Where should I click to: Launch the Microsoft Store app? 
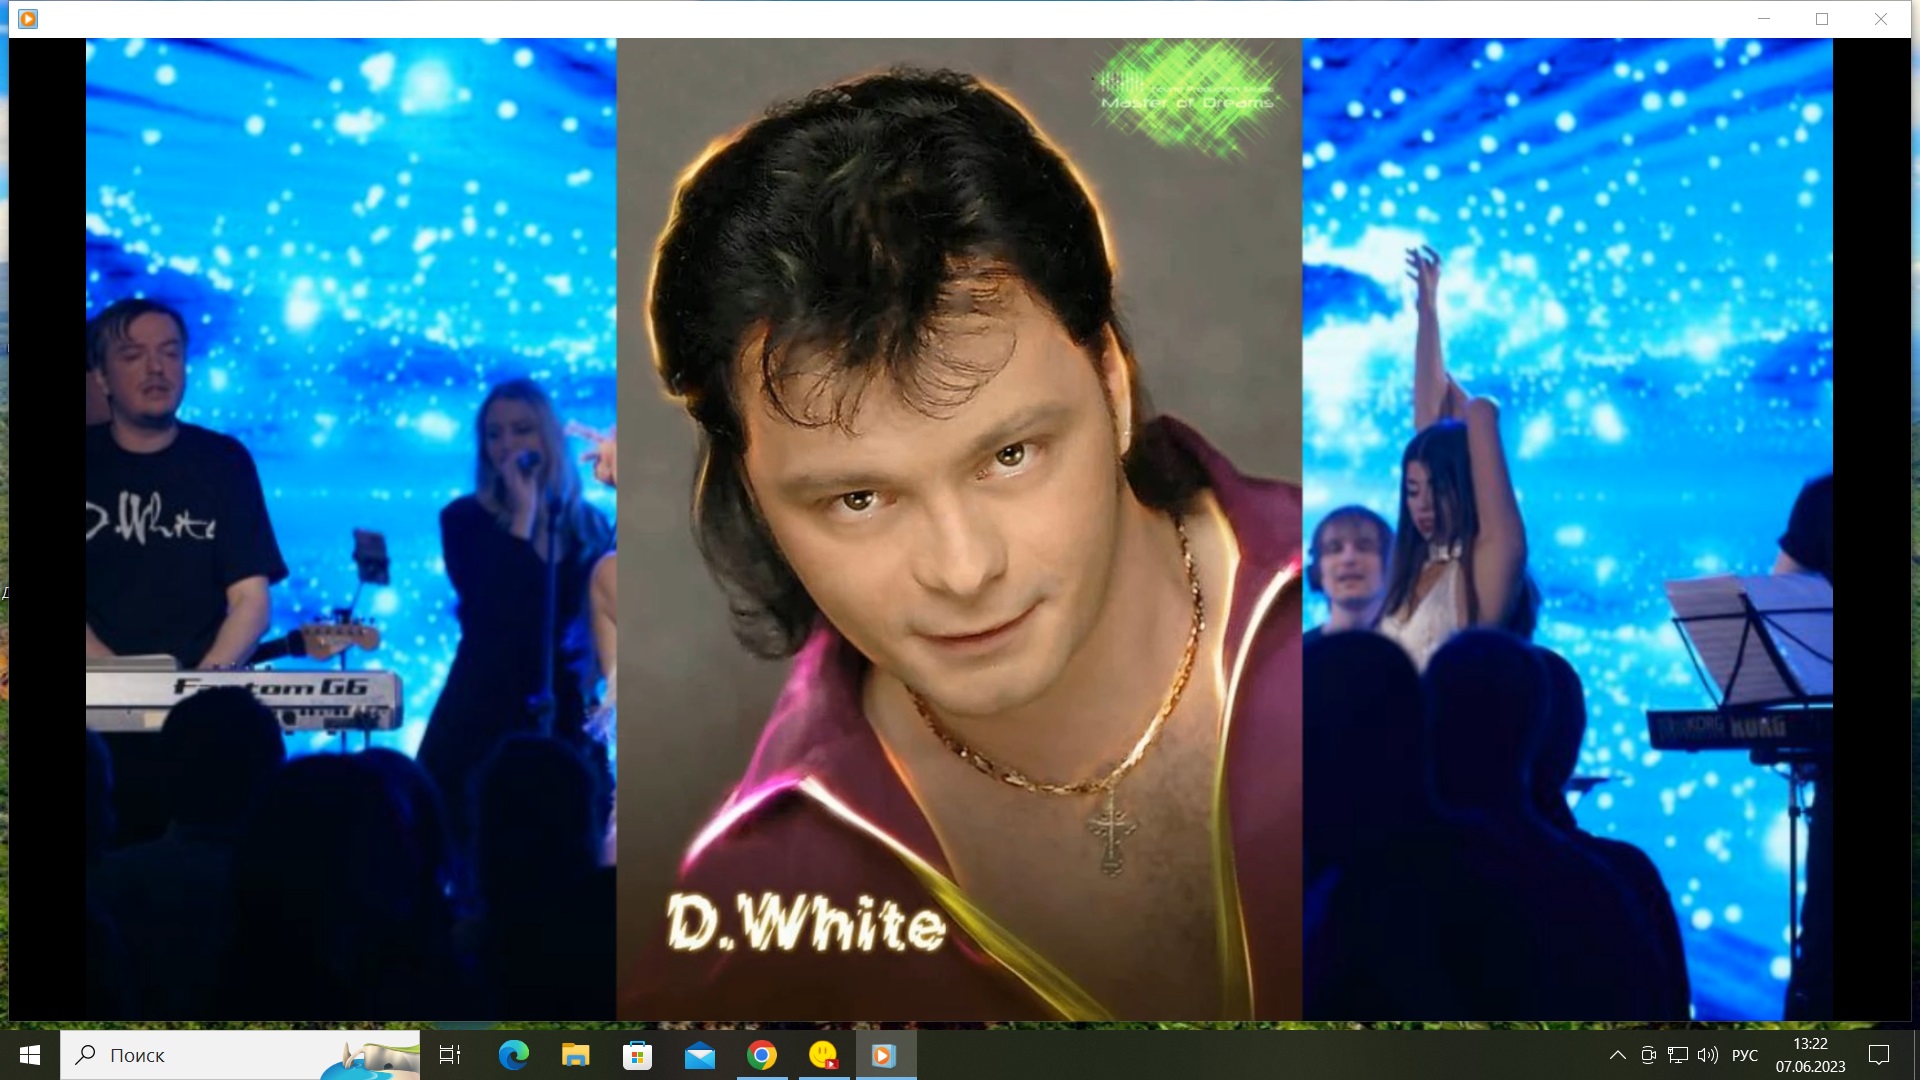(x=637, y=1055)
